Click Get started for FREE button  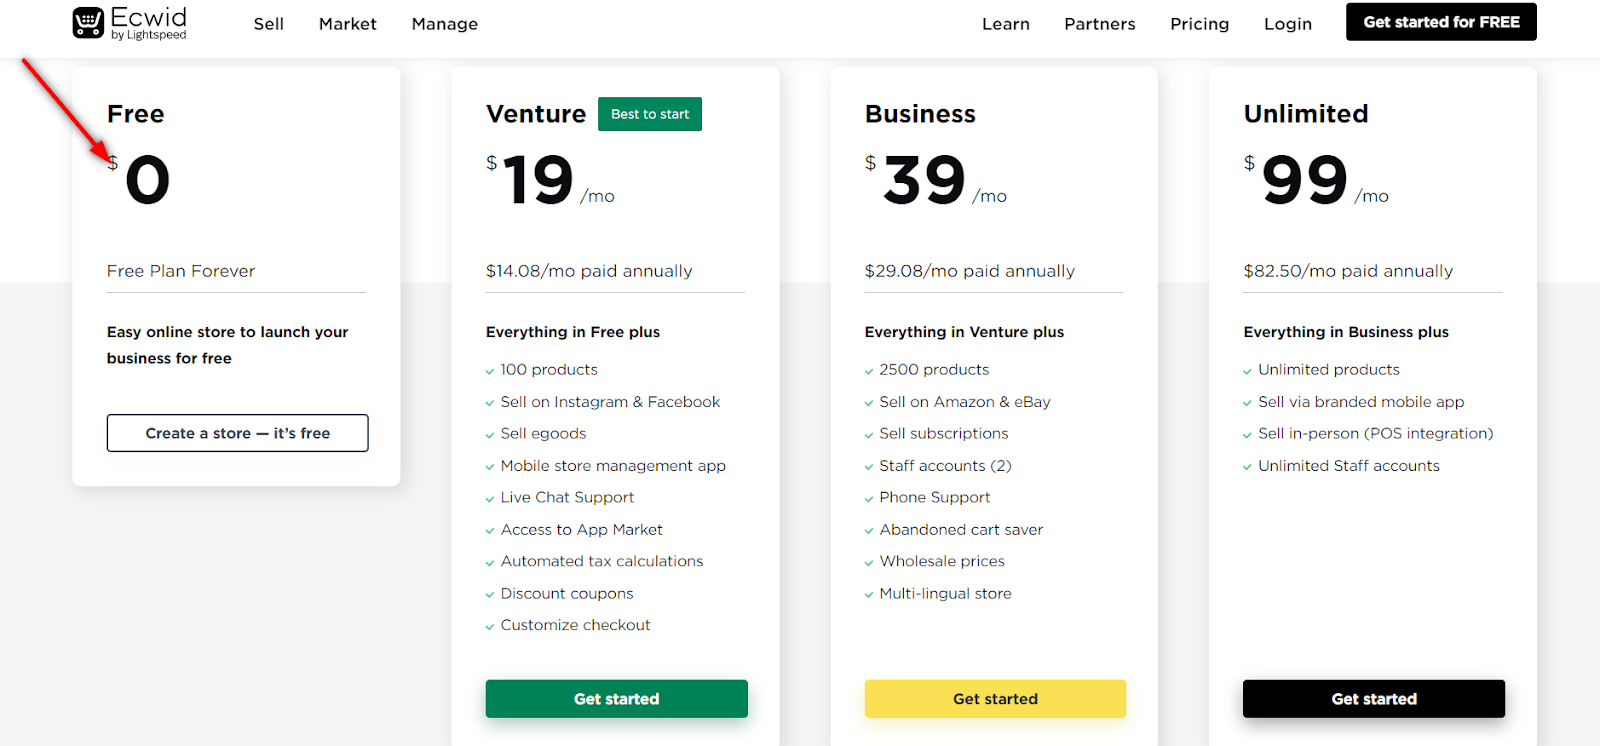coord(1440,21)
